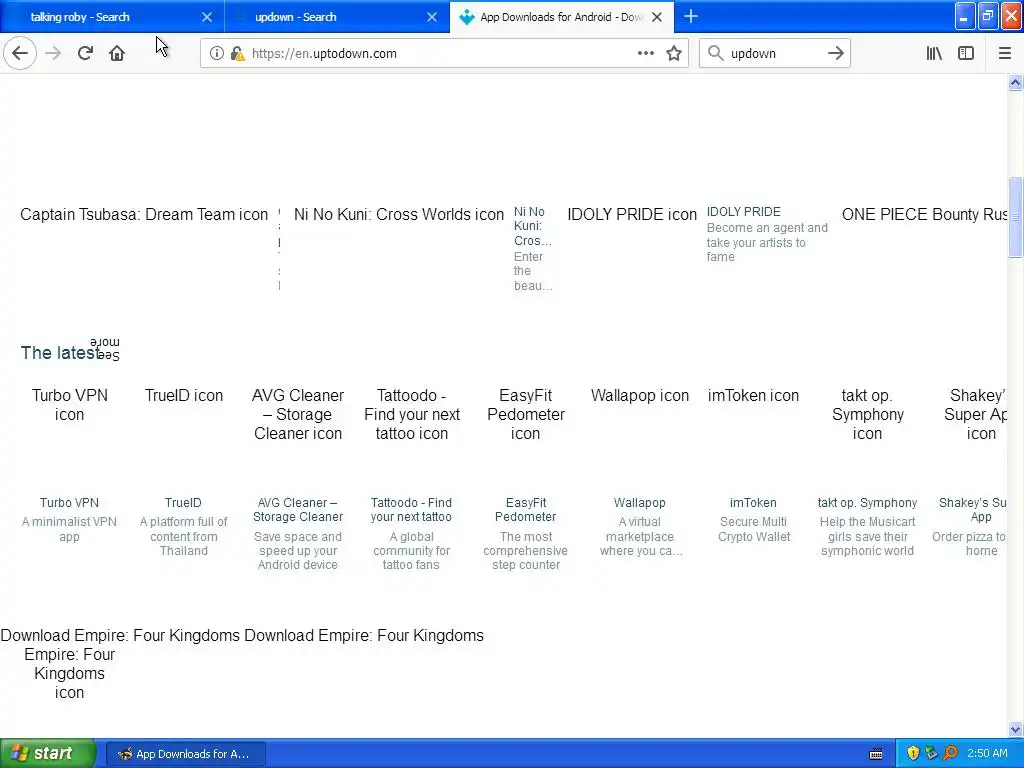The width and height of the screenshot is (1024, 768).
Task: Click the on-screen keyboard tray icon
Action: [x=876, y=754]
